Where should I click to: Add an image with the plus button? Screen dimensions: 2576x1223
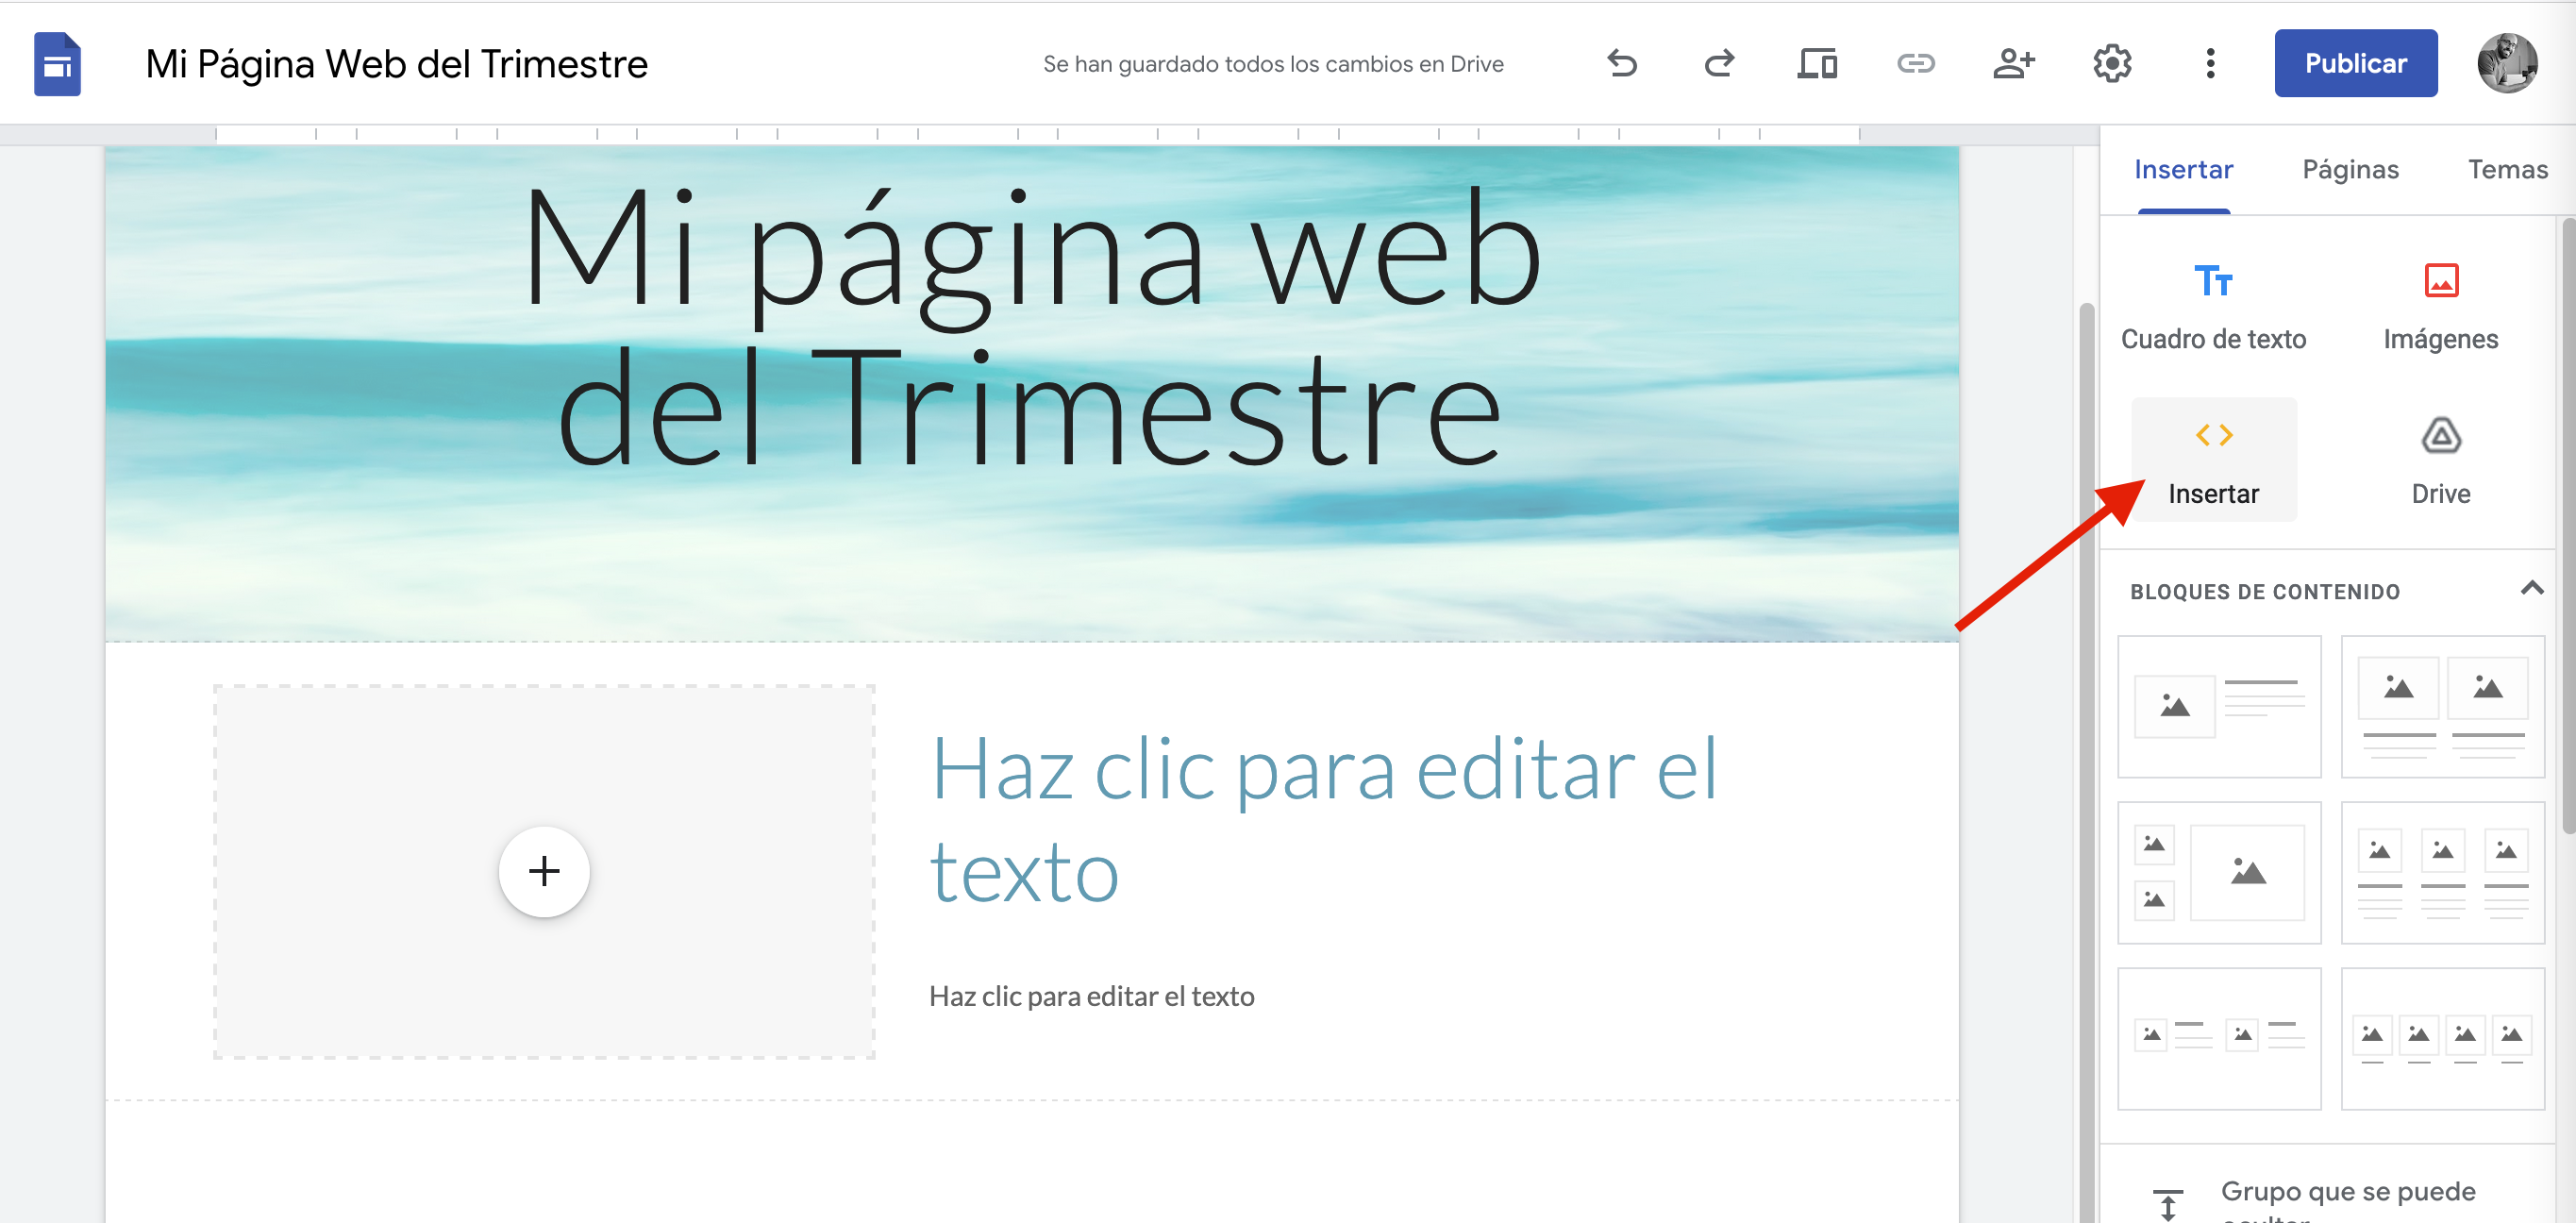(x=544, y=871)
